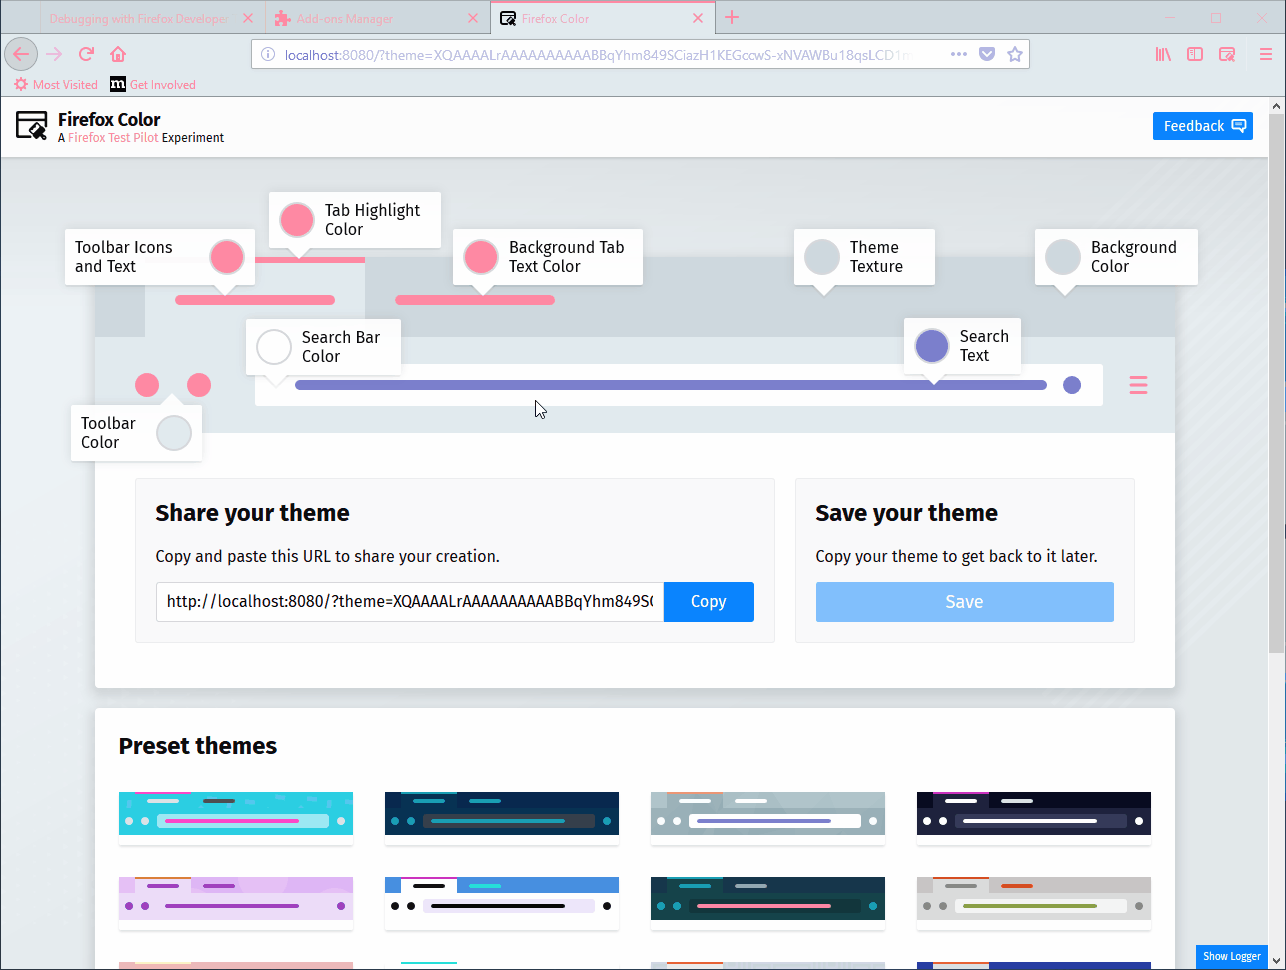Open page actions three-dot menu
This screenshot has width=1286, height=970.
(x=958, y=54)
